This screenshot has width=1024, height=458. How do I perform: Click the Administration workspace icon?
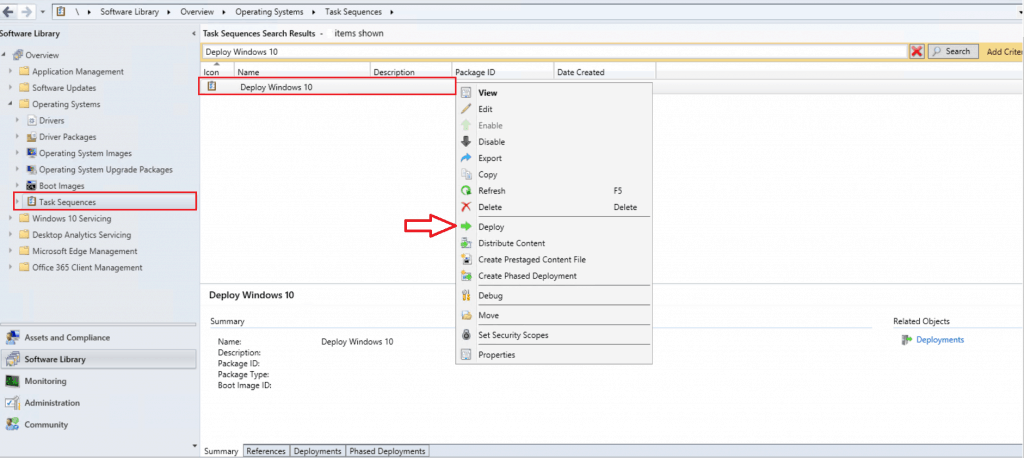12,403
